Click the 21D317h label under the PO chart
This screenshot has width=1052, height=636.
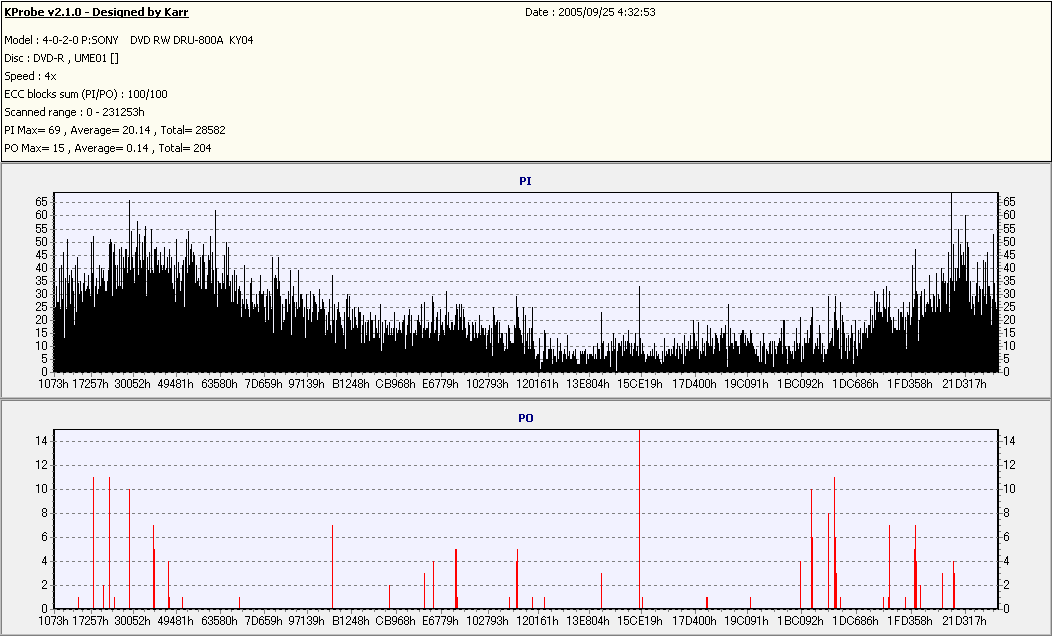[x=964, y=621]
